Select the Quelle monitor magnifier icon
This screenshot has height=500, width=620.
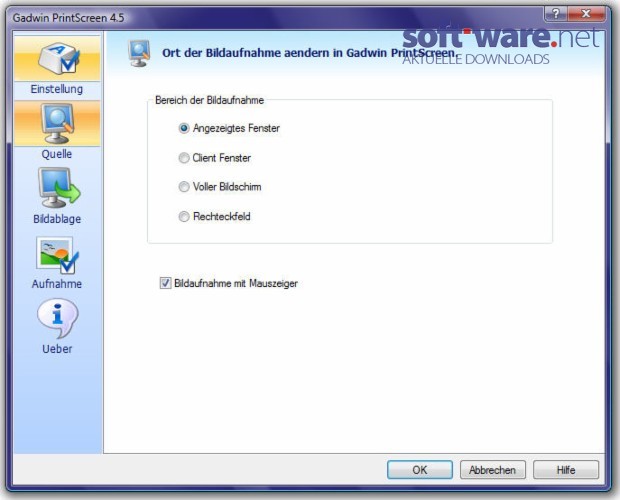tap(58, 123)
